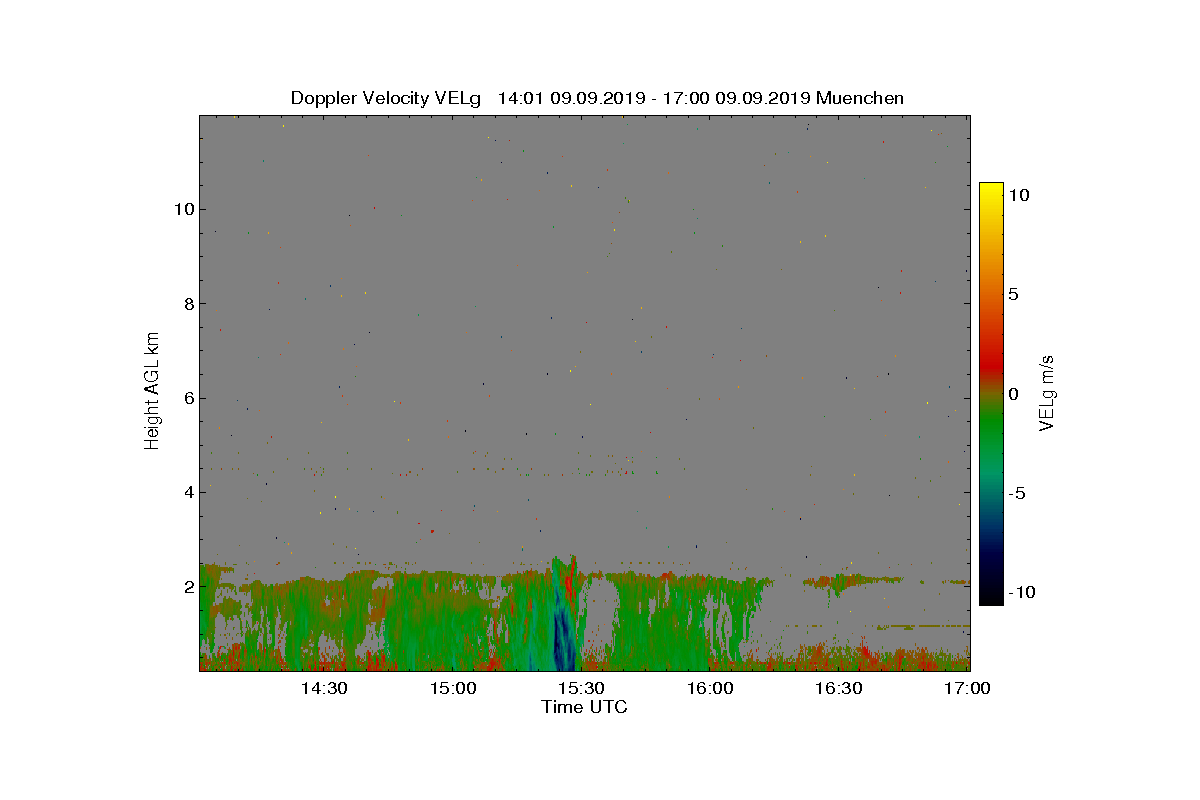Click the colorbar value '10'
The image size is (1200, 800).
(1018, 195)
